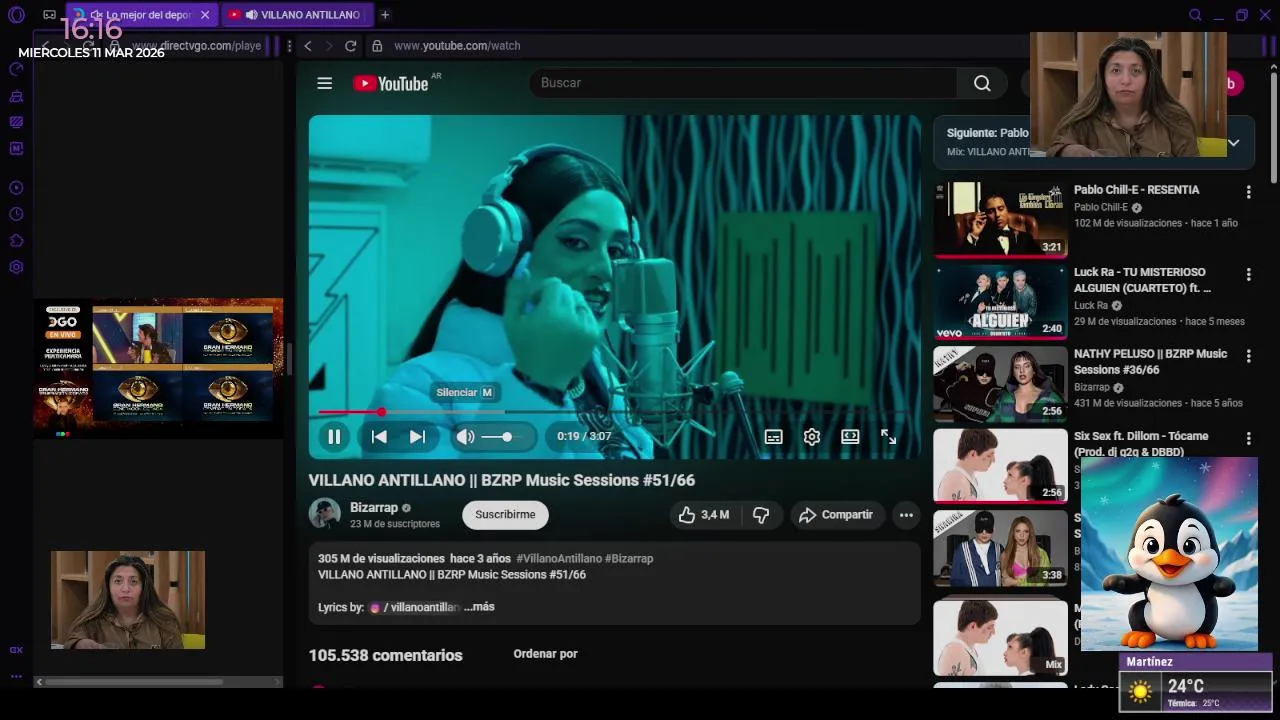
Task: Mute audio icon on VILLANO ANTILLANO tab
Action: pos(251,15)
